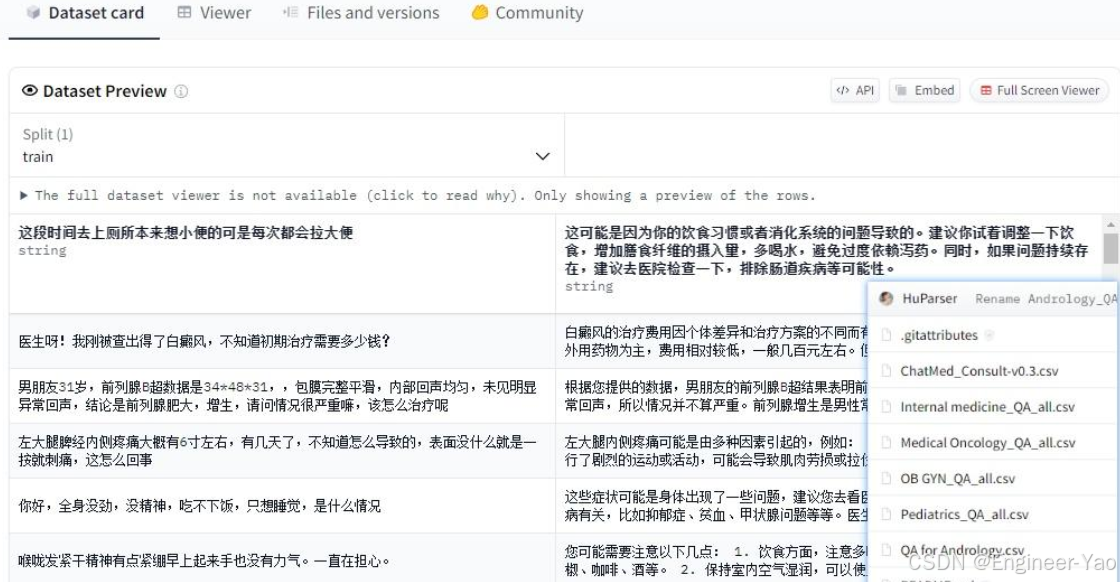This screenshot has width=1120, height=582.
Task: Open Files and versions tab
Action: (x=361, y=13)
